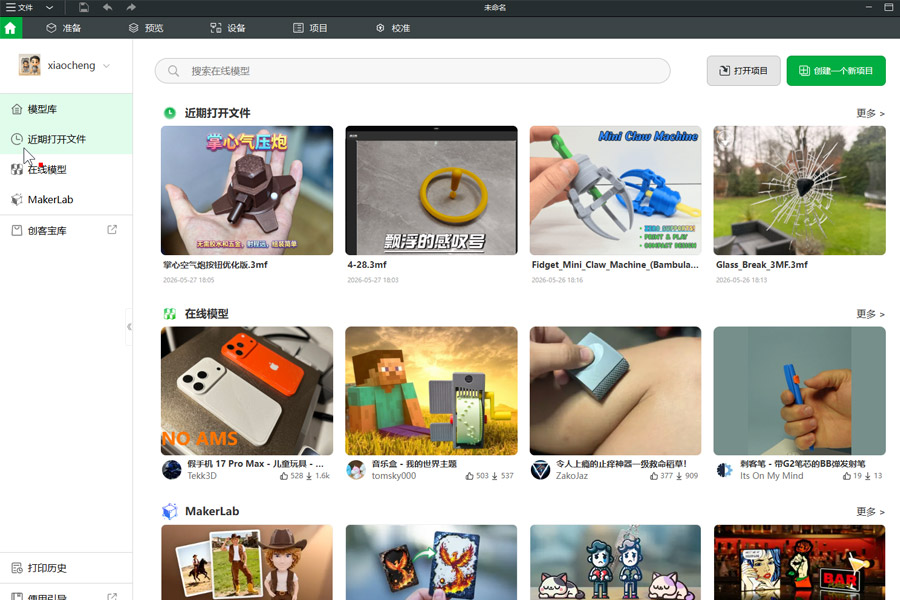
Task: Open the Glass_Break_3MF.3mf thumbnail
Action: click(x=800, y=190)
